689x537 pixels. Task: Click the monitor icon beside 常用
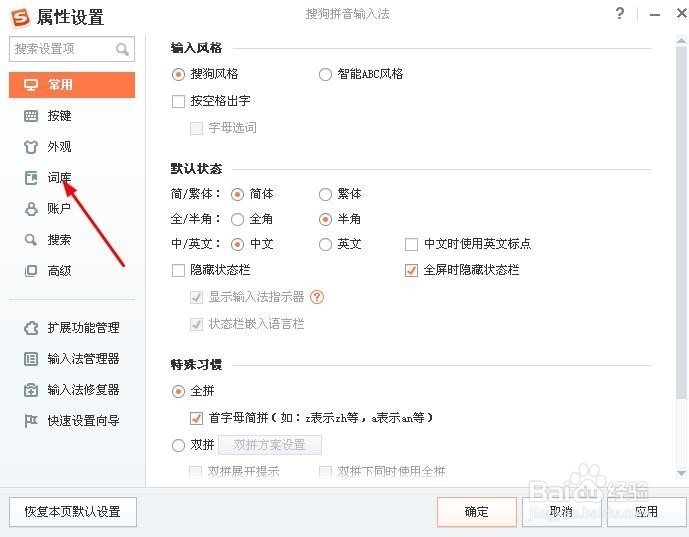30,84
